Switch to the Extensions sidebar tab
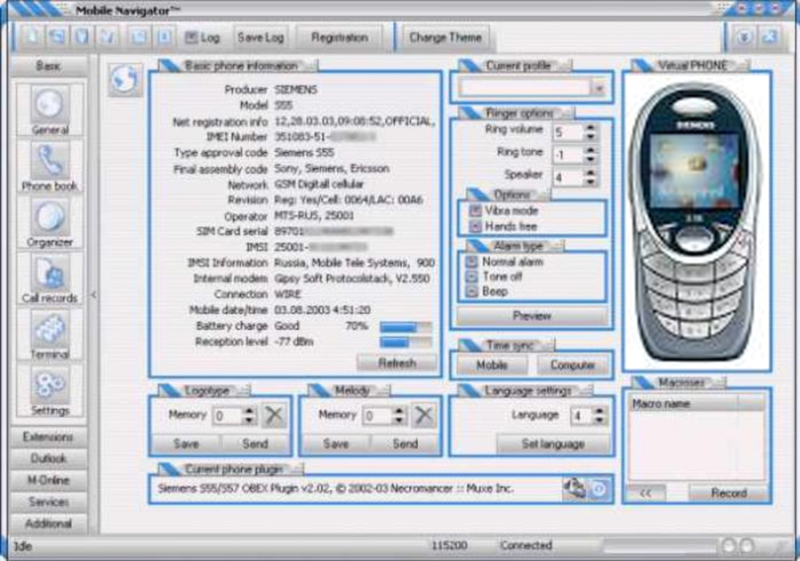 [48, 437]
